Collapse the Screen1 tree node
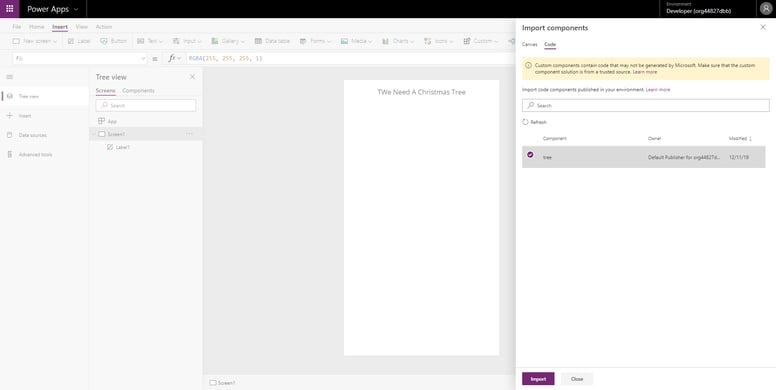 (94, 134)
